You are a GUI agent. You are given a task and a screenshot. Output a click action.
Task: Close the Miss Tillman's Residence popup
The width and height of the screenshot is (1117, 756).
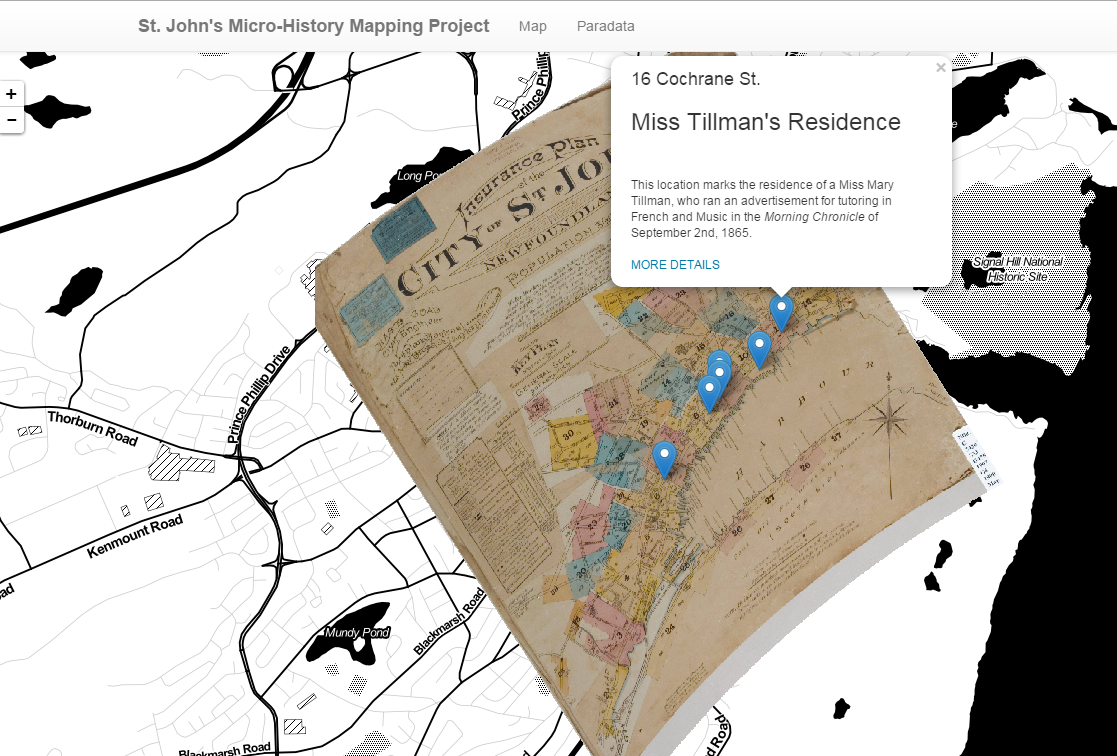(x=940, y=68)
